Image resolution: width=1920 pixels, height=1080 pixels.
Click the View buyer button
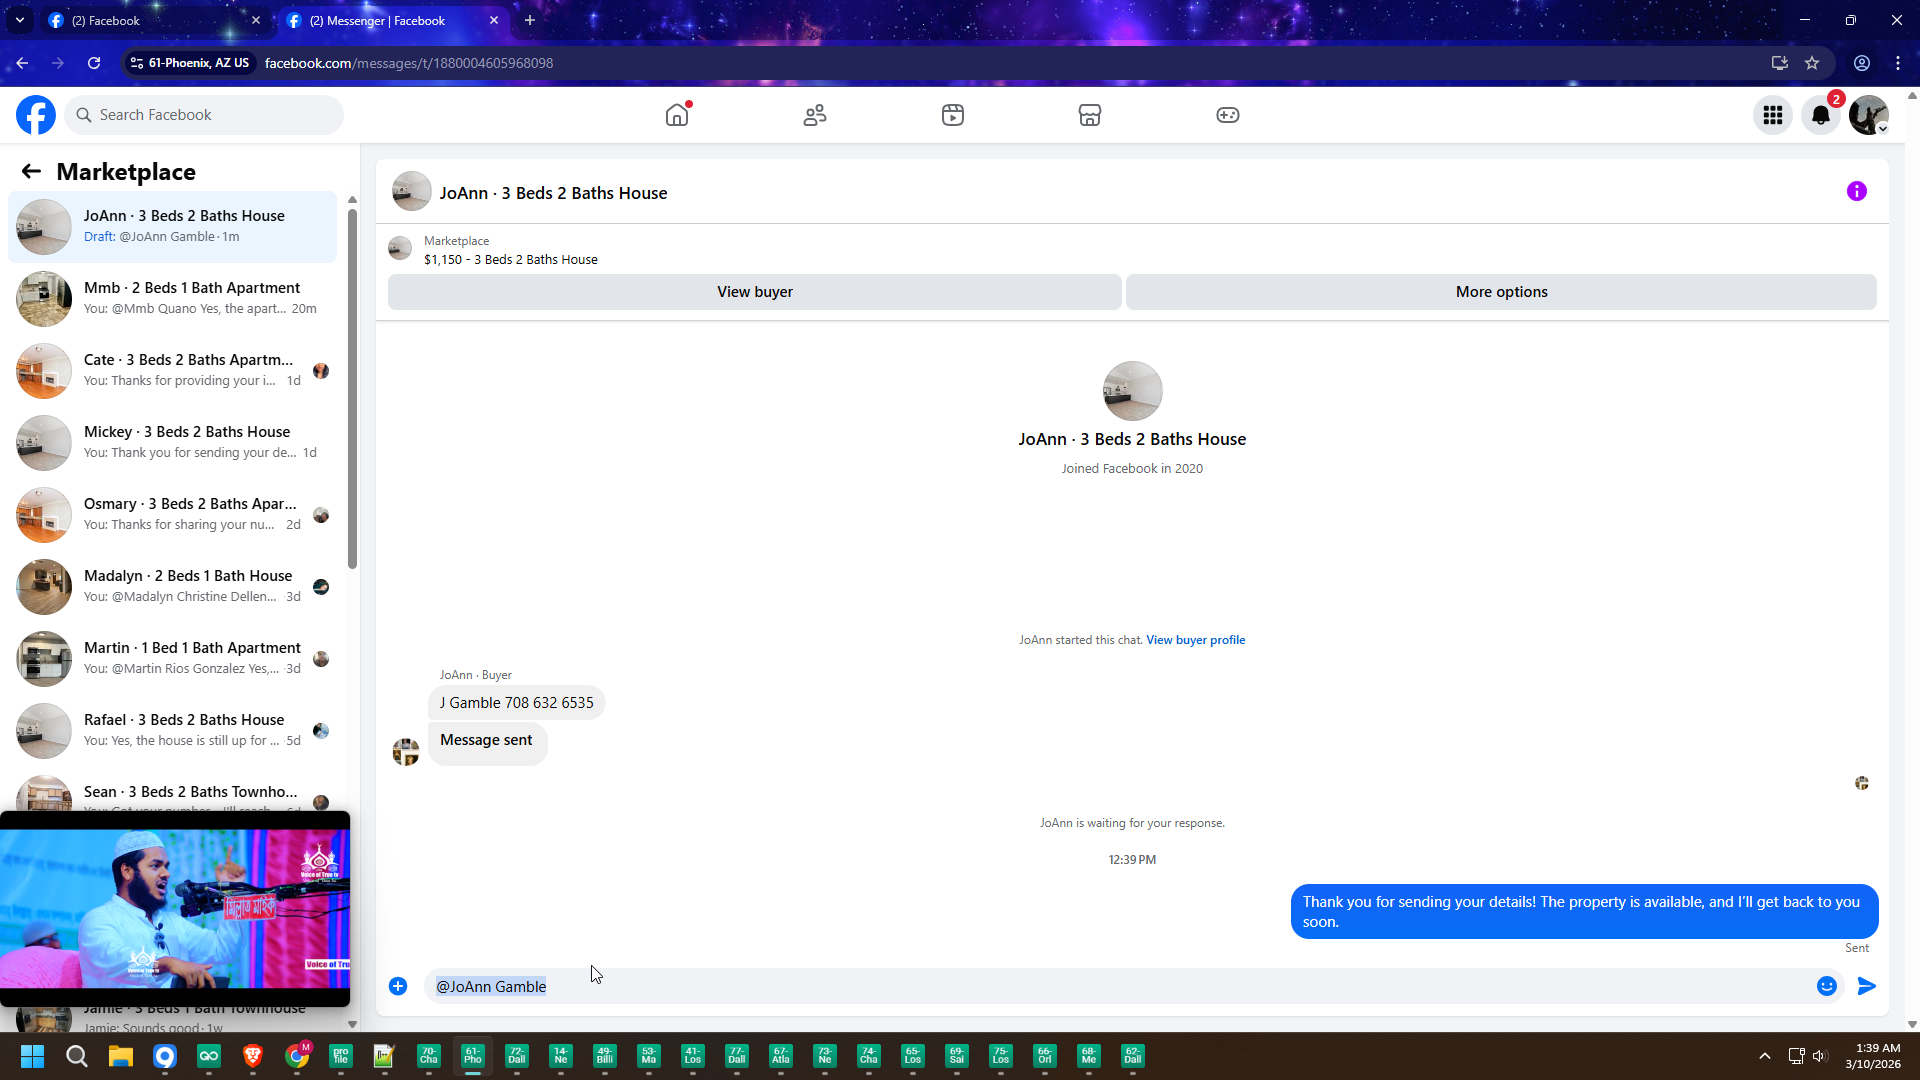[x=754, y=292]
